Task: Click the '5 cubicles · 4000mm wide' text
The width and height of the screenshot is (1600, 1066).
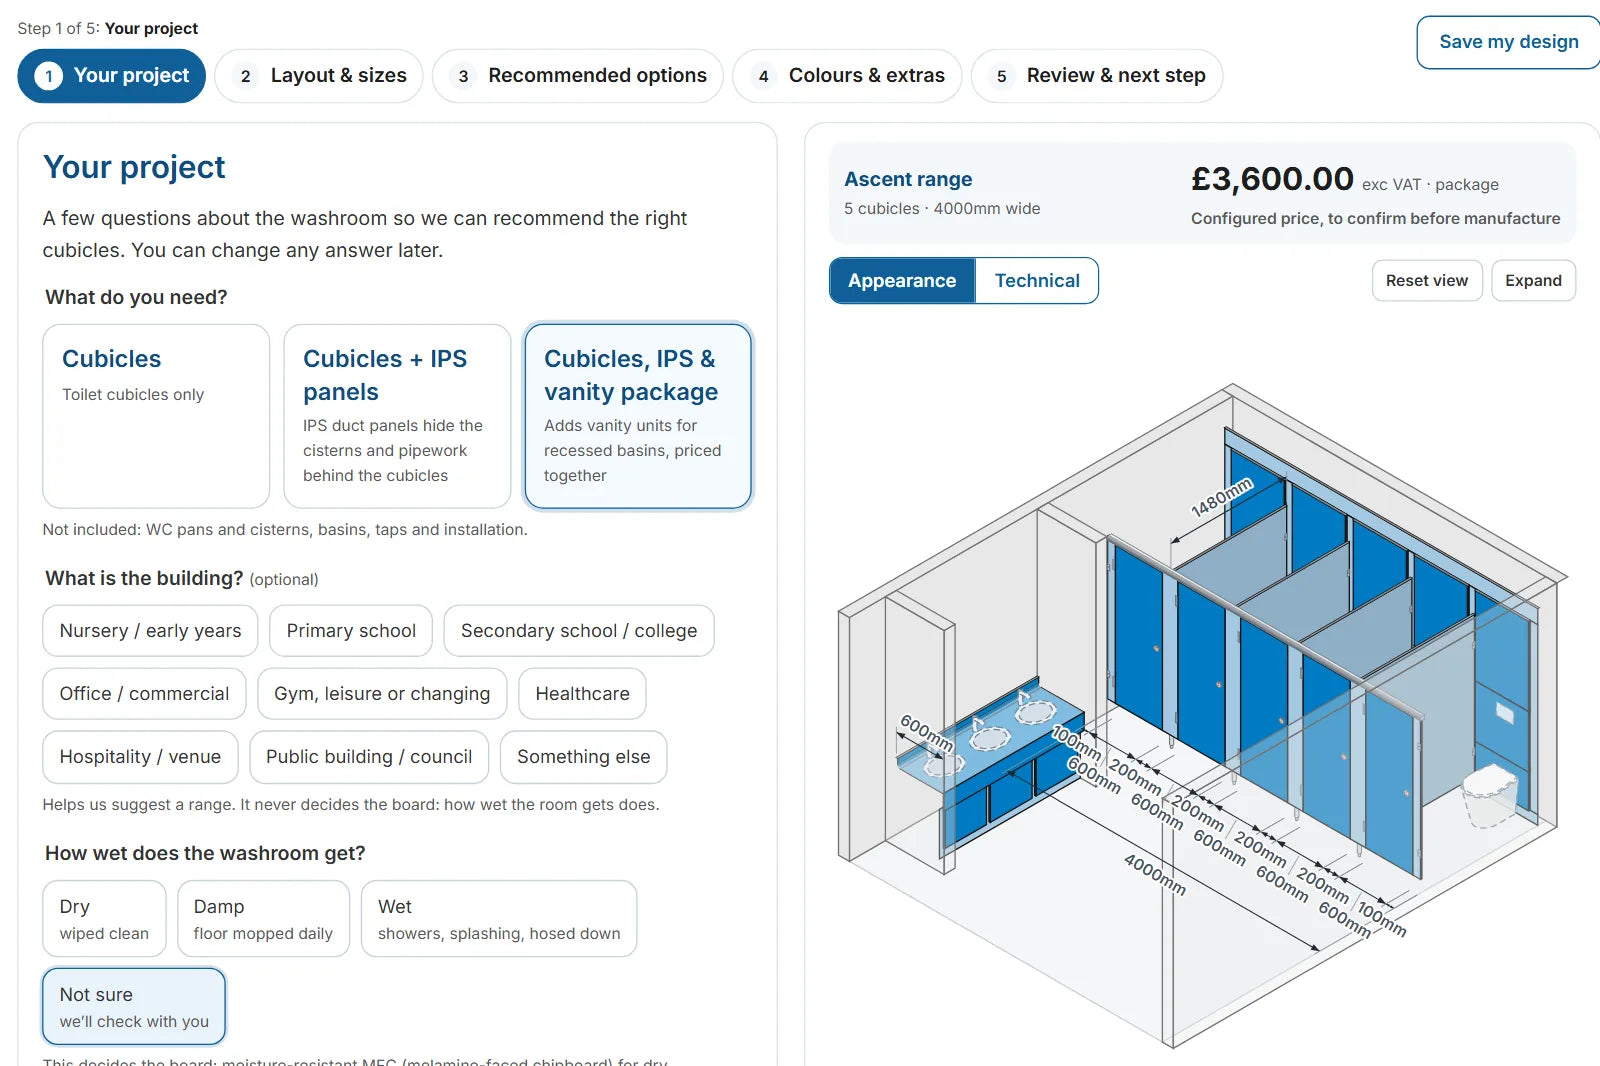Action: [x=942, y=209]
